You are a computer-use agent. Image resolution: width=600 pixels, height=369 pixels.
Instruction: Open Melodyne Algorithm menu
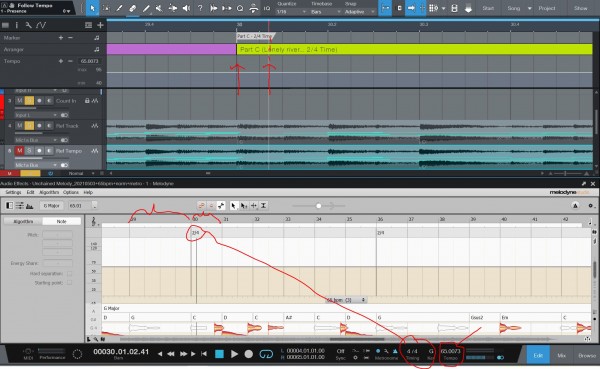pos(49,193)
